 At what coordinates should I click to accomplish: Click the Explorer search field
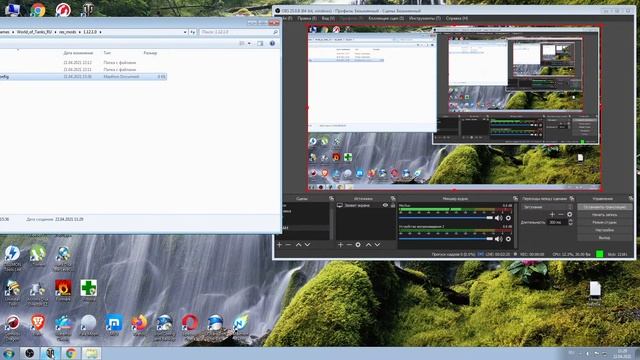pos(239,32)
